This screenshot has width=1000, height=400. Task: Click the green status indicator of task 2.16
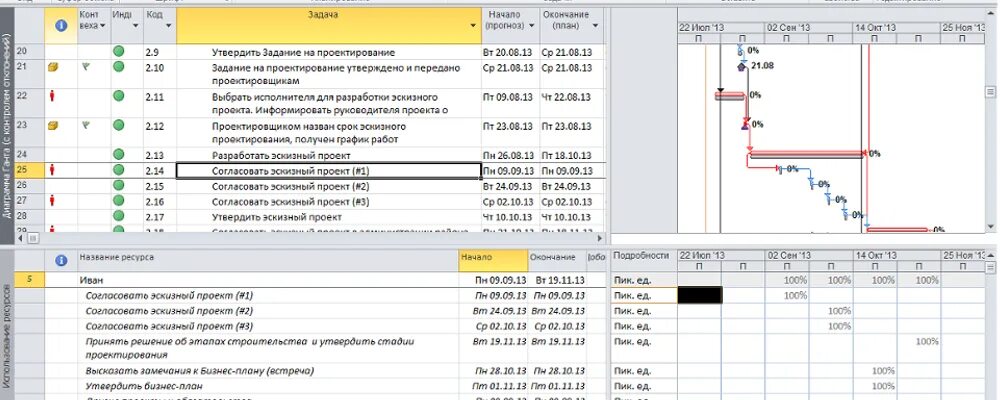point(118,201)
